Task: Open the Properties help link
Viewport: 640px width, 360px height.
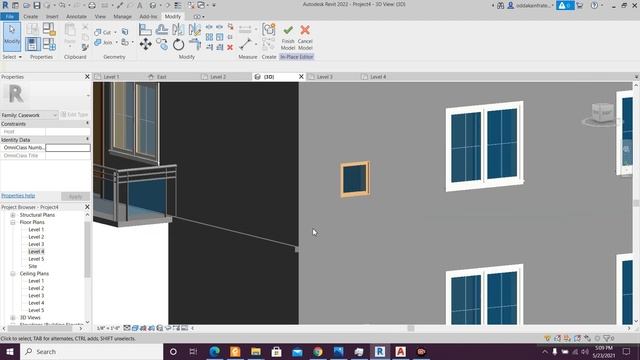Action: click(18, 196)
